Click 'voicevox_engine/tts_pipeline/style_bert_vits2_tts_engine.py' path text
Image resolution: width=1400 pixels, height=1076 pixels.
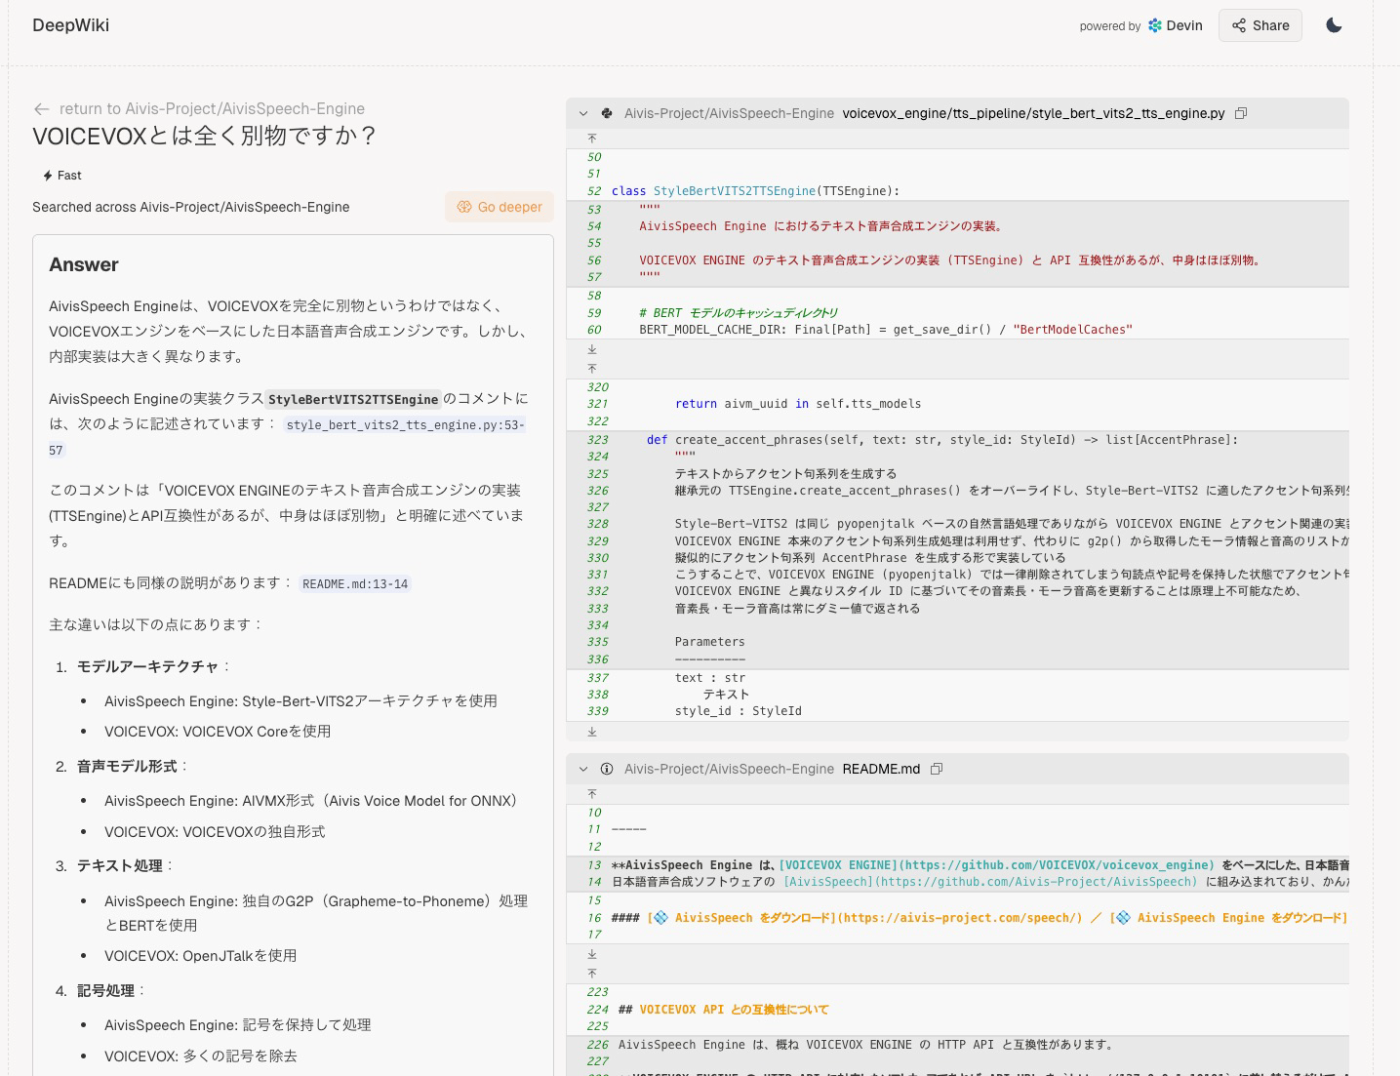(1033, 114)
